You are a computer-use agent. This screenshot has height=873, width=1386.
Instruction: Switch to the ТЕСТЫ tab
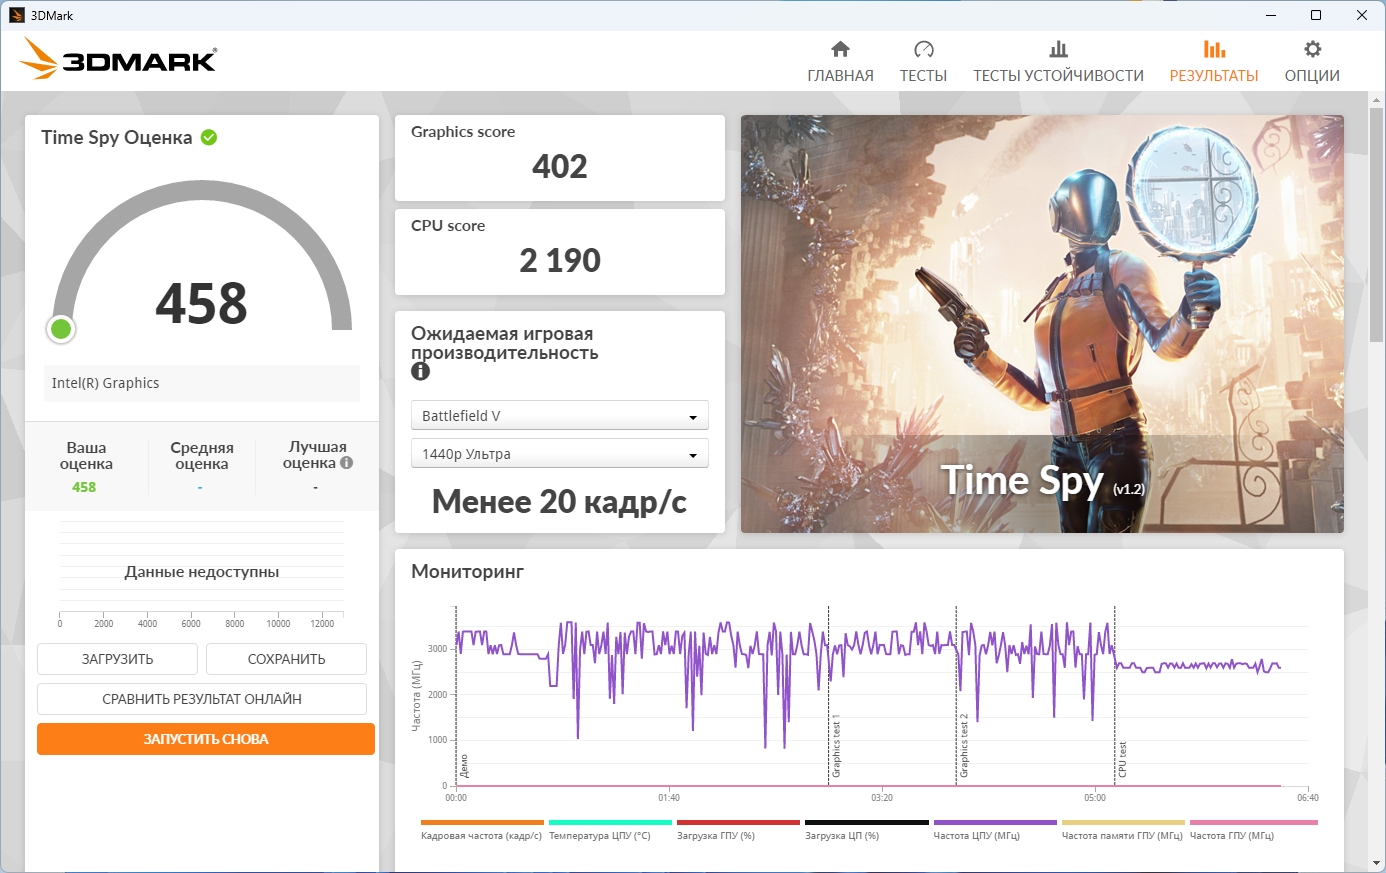click(x=923, y=75)
